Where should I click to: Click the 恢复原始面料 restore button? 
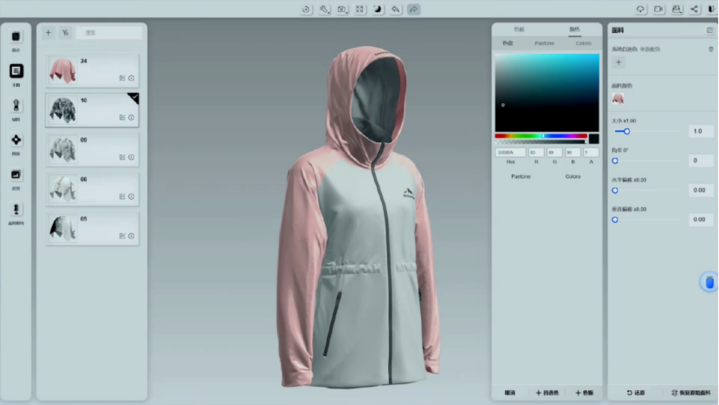tap(689, 392)
